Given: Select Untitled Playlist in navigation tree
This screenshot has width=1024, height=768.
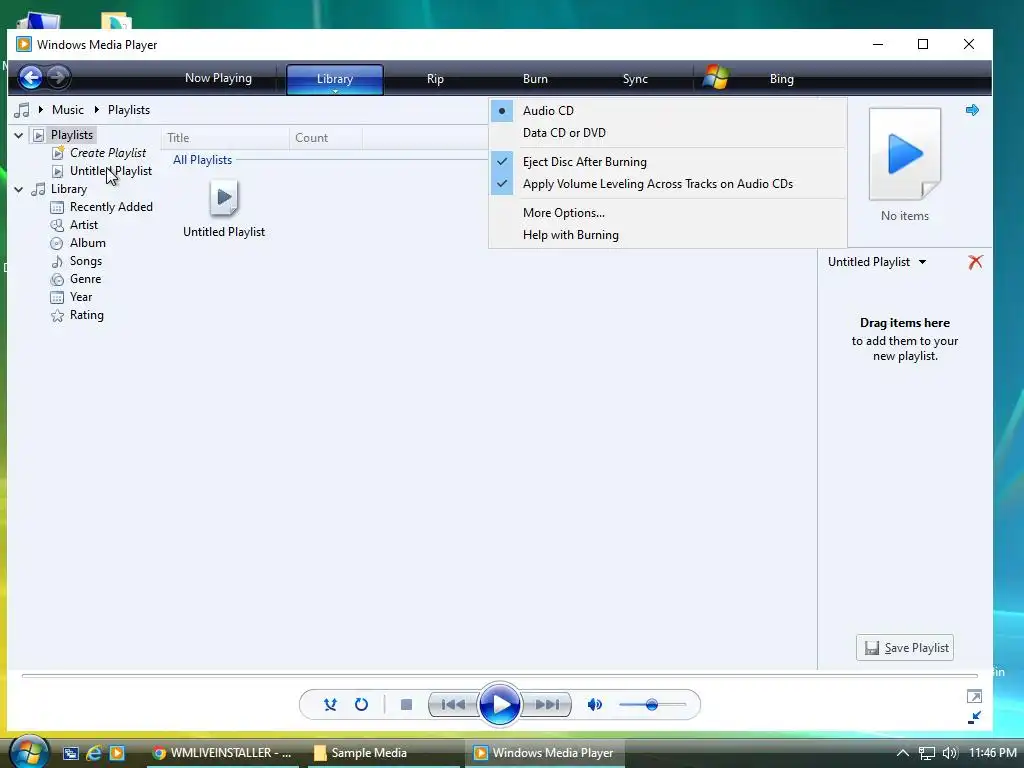Looking at the screenshot, I should click(110, 171).
